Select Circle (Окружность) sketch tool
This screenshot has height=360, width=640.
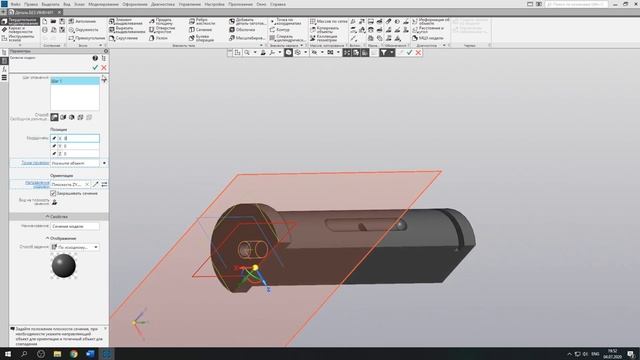point(83,30)
